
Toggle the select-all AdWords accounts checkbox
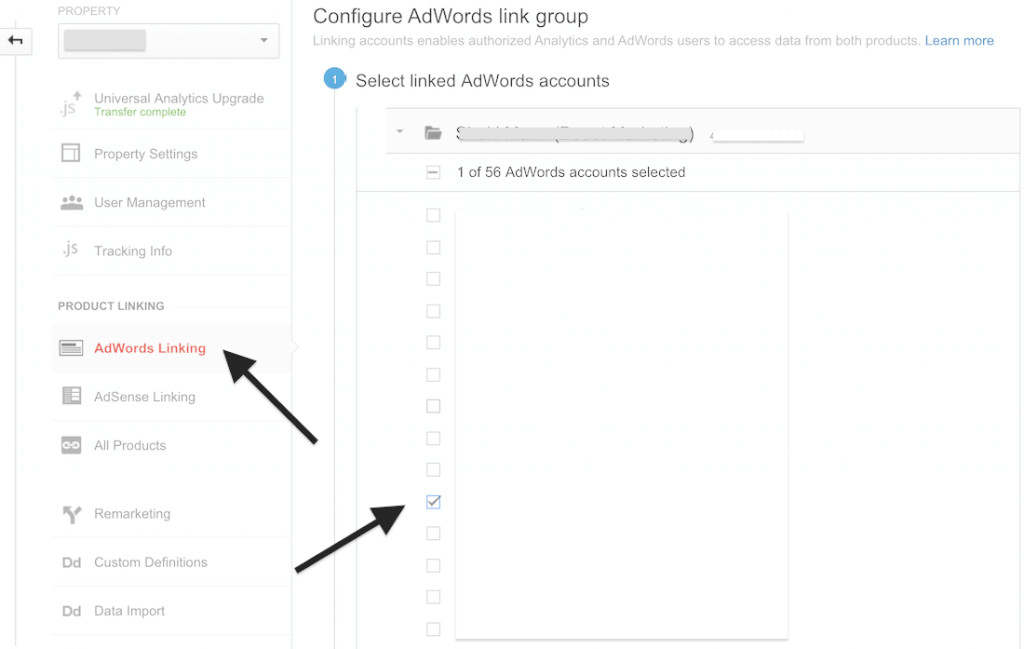433,172
